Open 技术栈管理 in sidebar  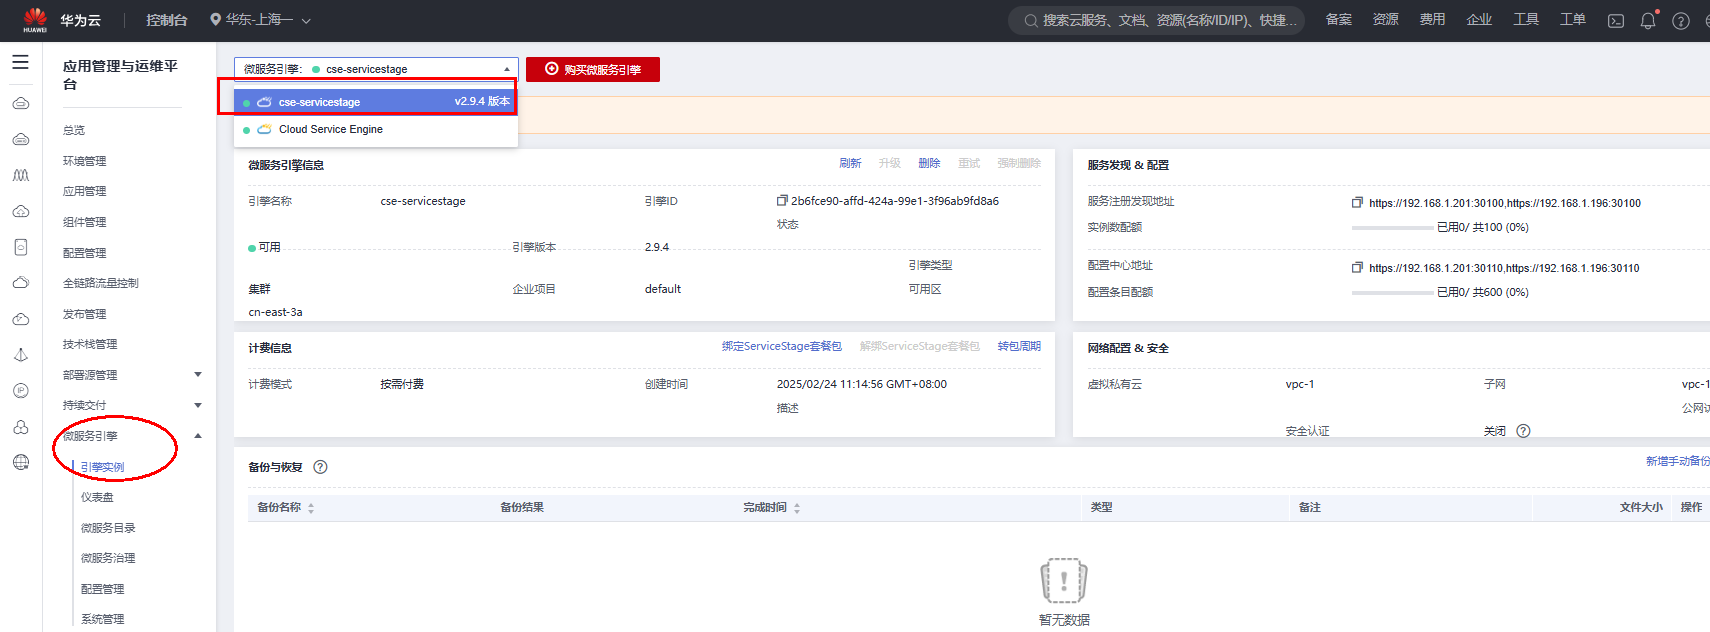tap(90, 344)
